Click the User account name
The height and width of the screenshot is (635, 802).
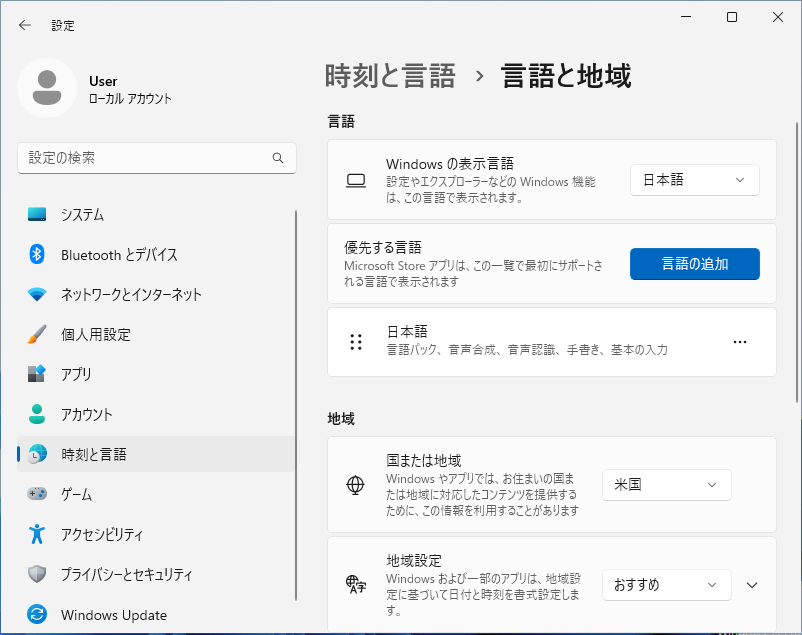coord(103,81)
